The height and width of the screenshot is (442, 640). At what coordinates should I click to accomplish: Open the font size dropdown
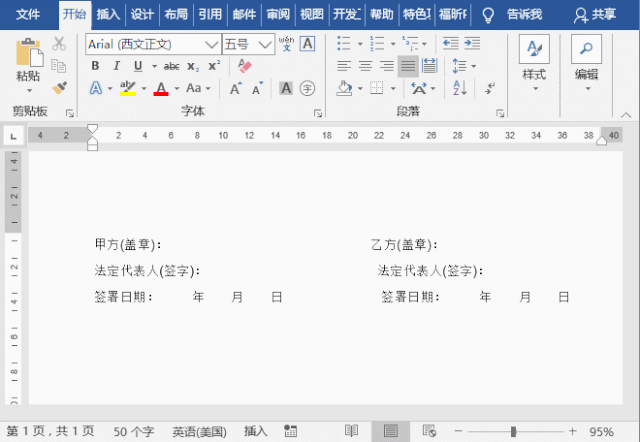point(265,44)
